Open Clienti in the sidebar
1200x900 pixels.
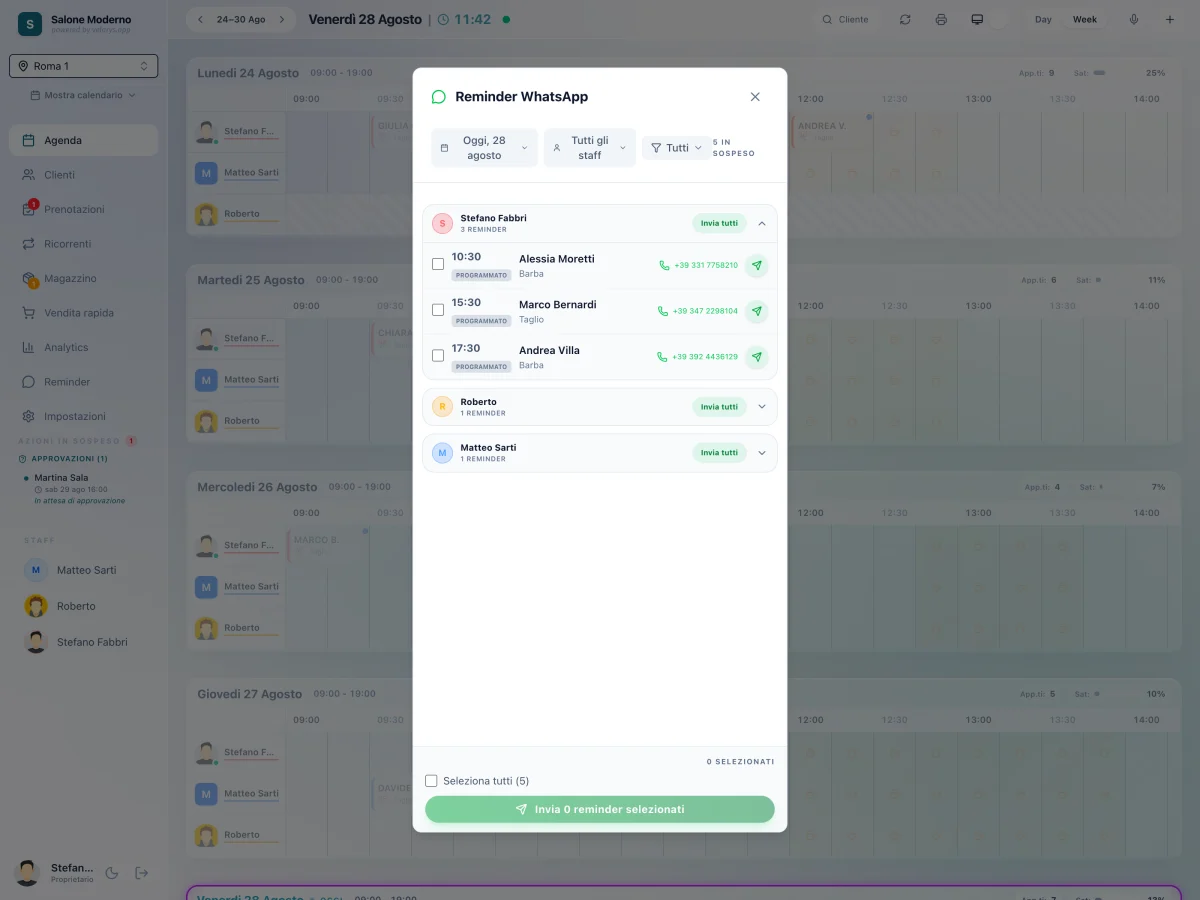84,175
